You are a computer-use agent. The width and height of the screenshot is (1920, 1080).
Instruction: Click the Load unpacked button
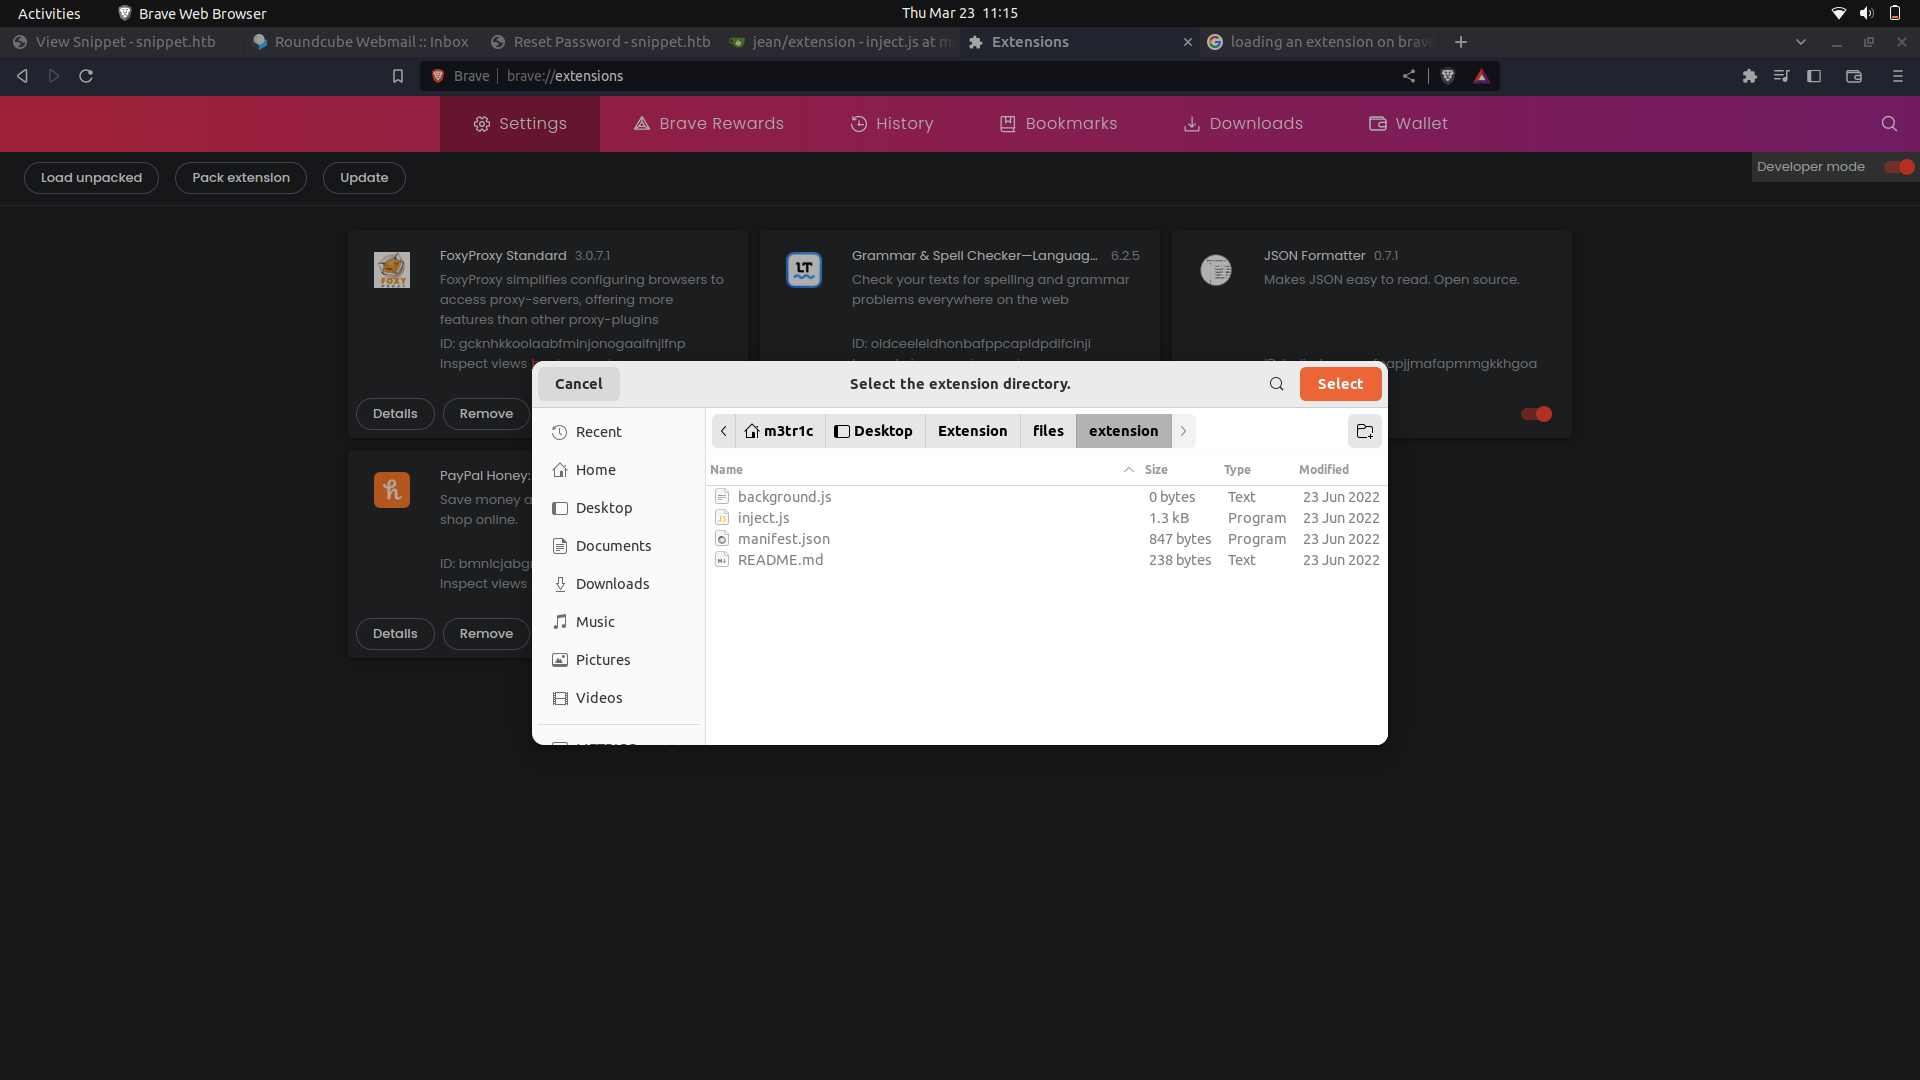90,177
